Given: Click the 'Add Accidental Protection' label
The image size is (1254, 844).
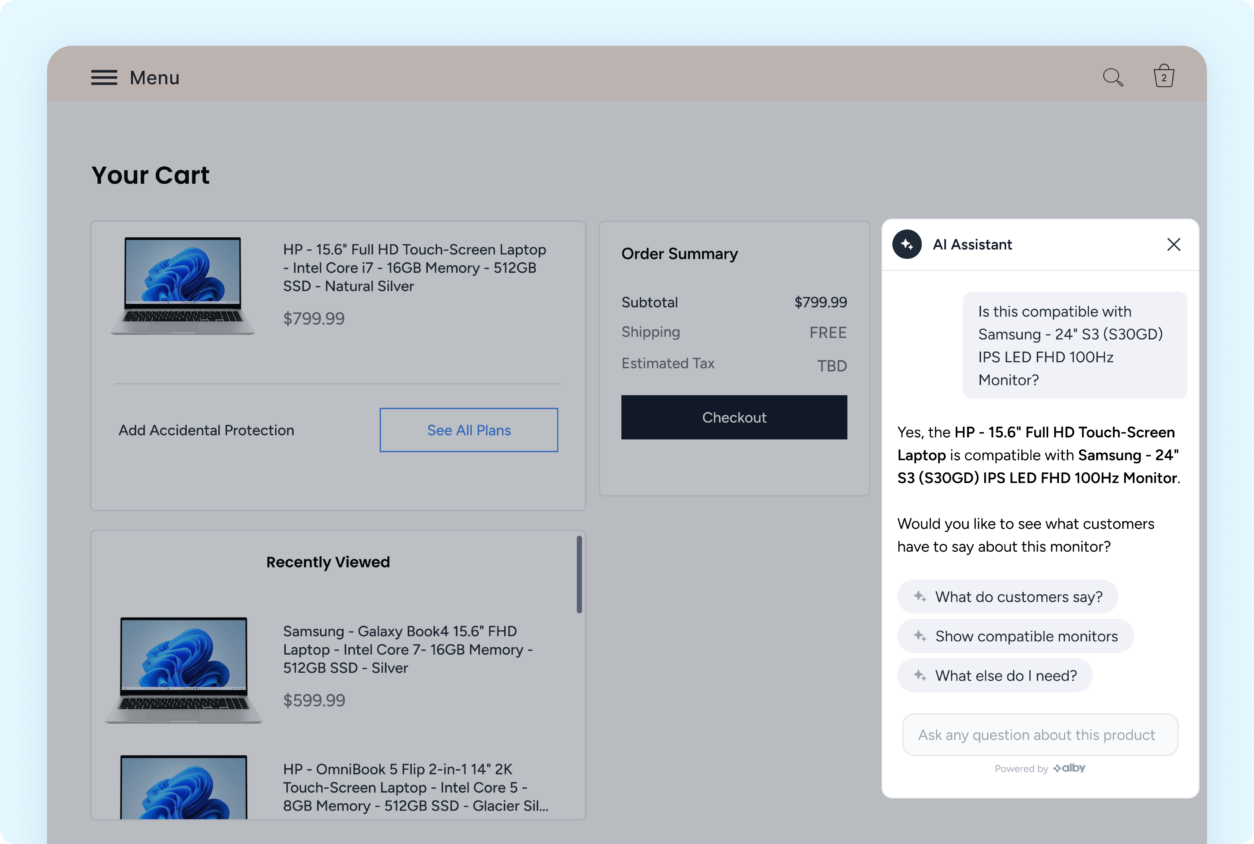Looking at the screenshot, I should tap(207, 430).
